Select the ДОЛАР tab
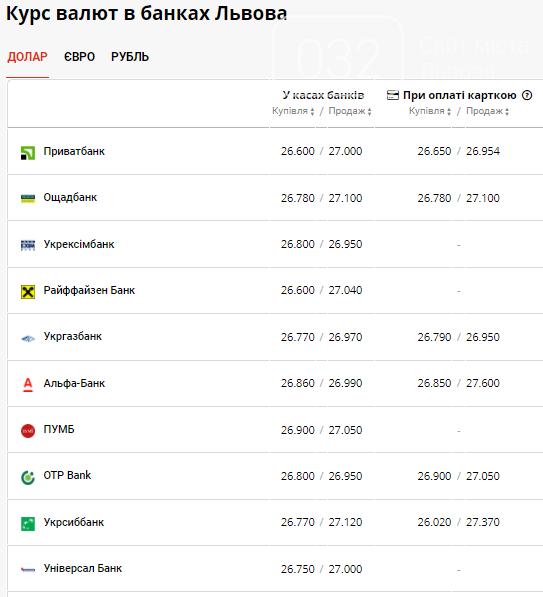Image resolution: width=543 pixels, height=597 pixels. (x=27, y=57)
